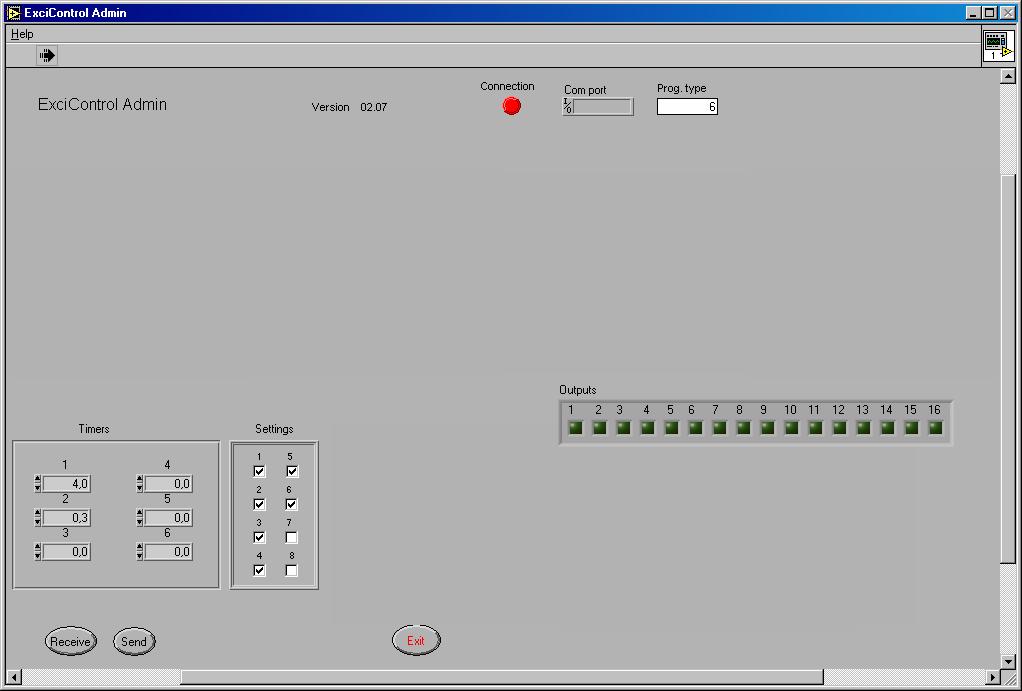Click Timer 6 value field 0,0

(168, 551)
